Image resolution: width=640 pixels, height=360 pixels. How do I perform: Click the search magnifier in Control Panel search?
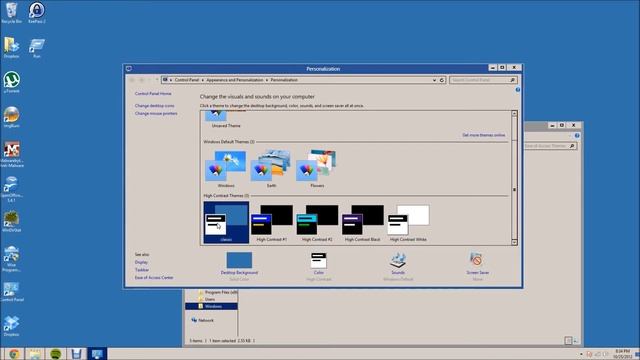pyautogui.click(x=513, y=80)
